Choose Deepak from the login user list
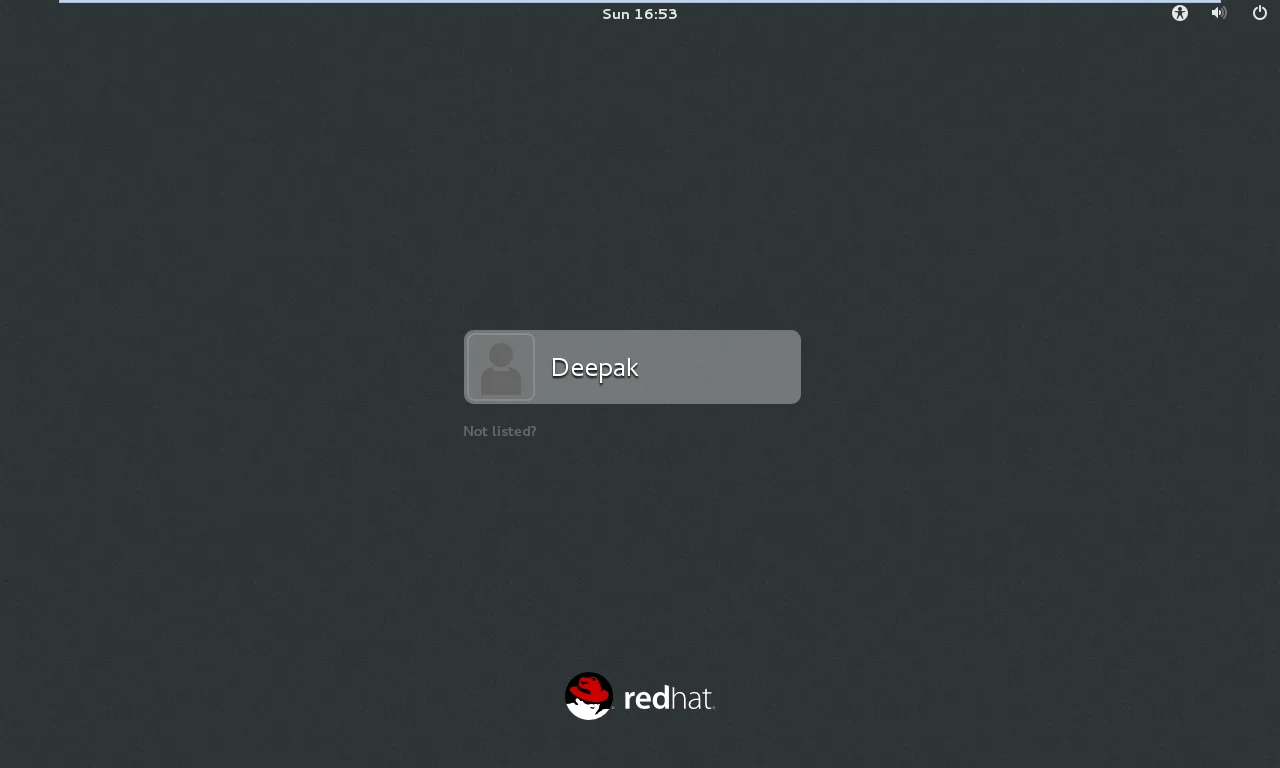 632,367
